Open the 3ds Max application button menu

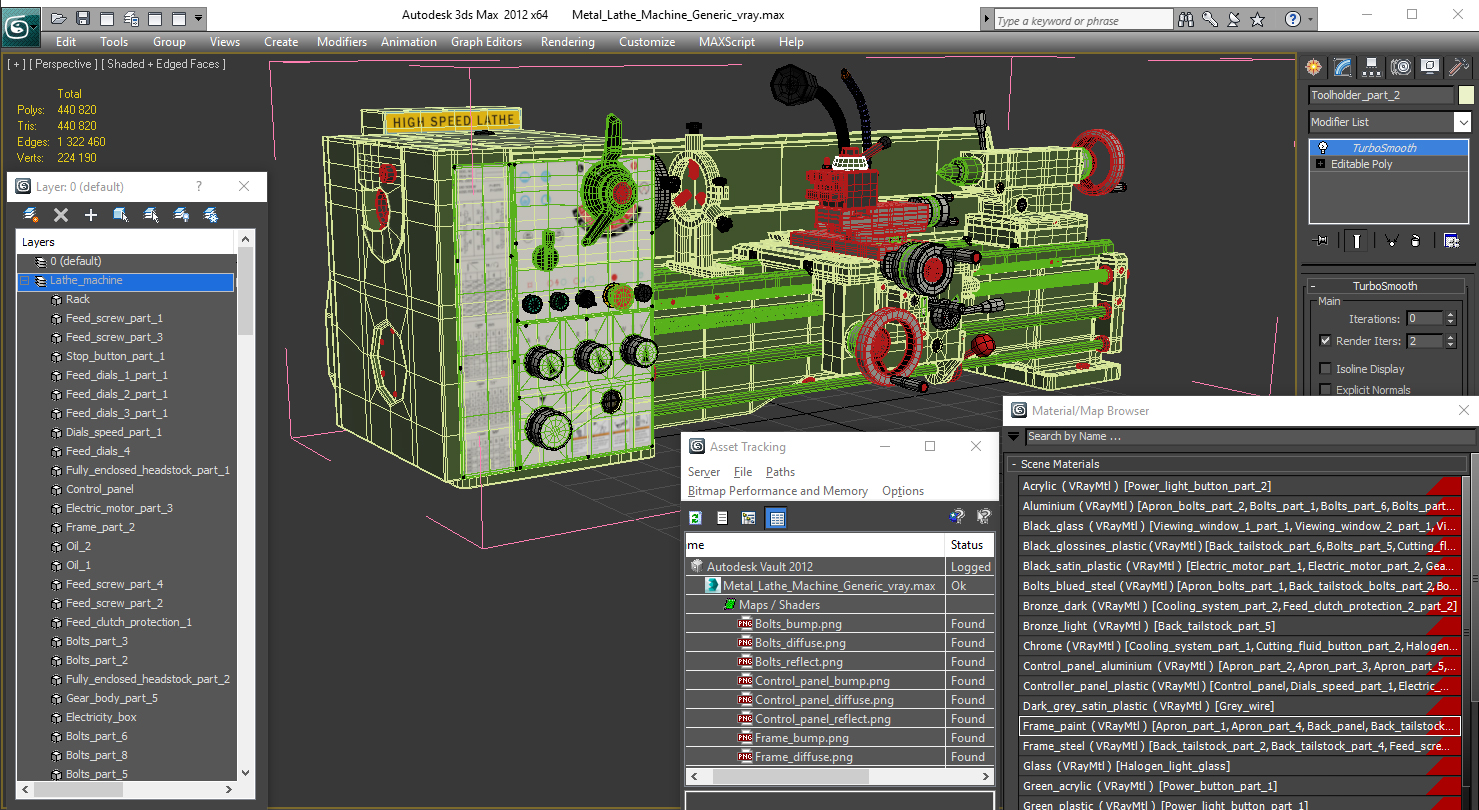21,26
